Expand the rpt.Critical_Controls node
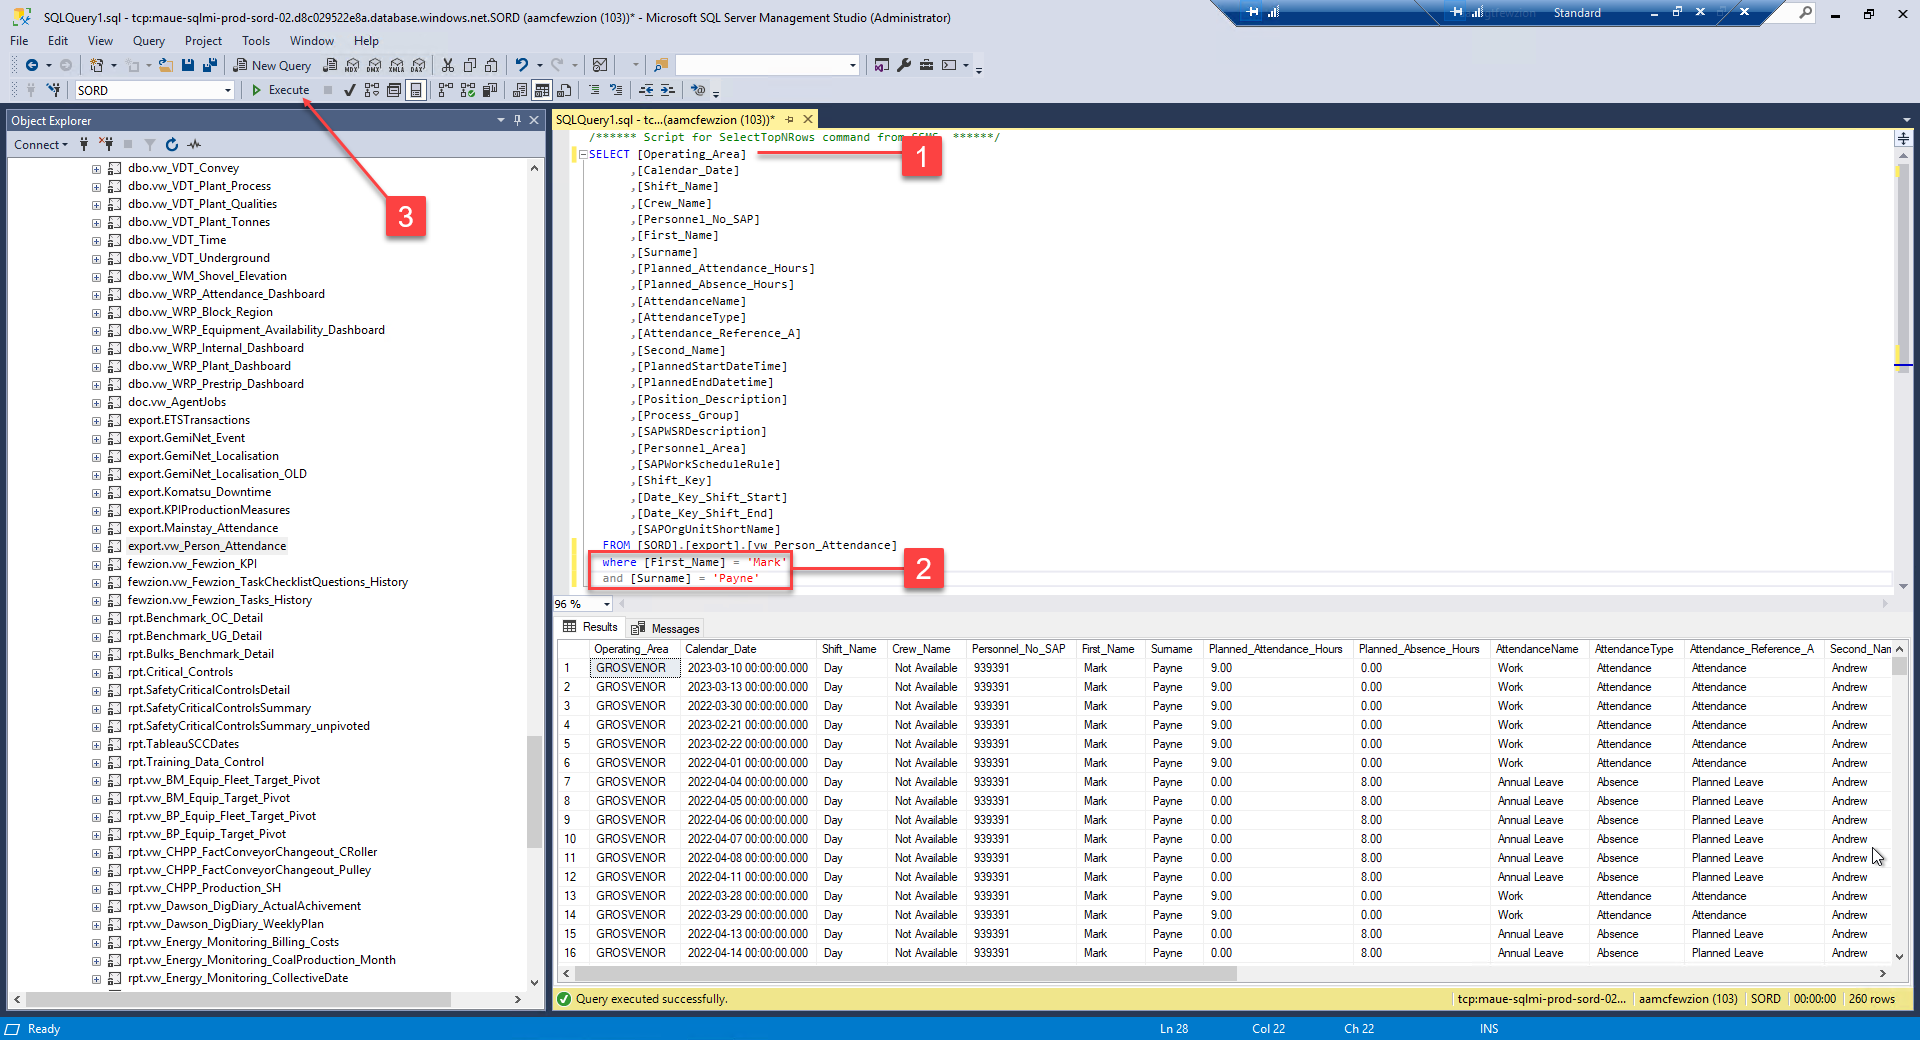 [x=96, y=673]
